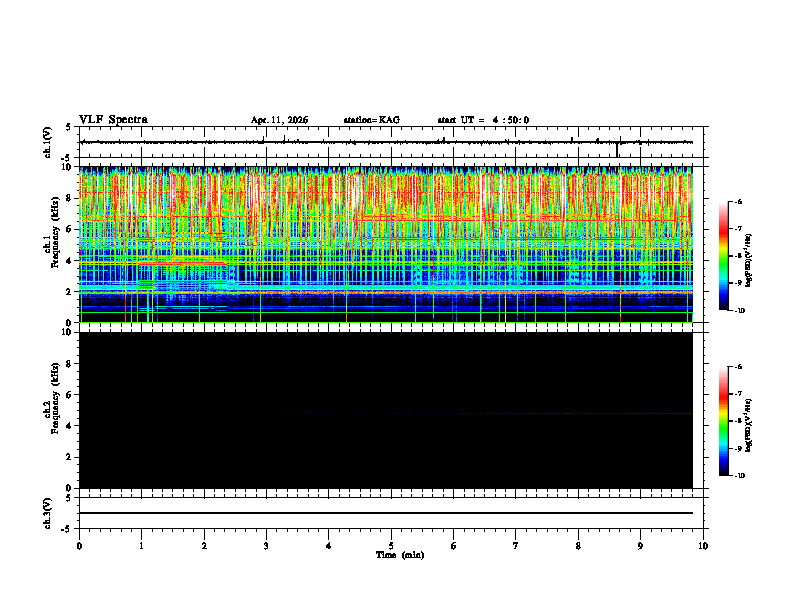Click the ch.1 spectrogram color bar
This screenshot has height=612, width=792.
723,256
